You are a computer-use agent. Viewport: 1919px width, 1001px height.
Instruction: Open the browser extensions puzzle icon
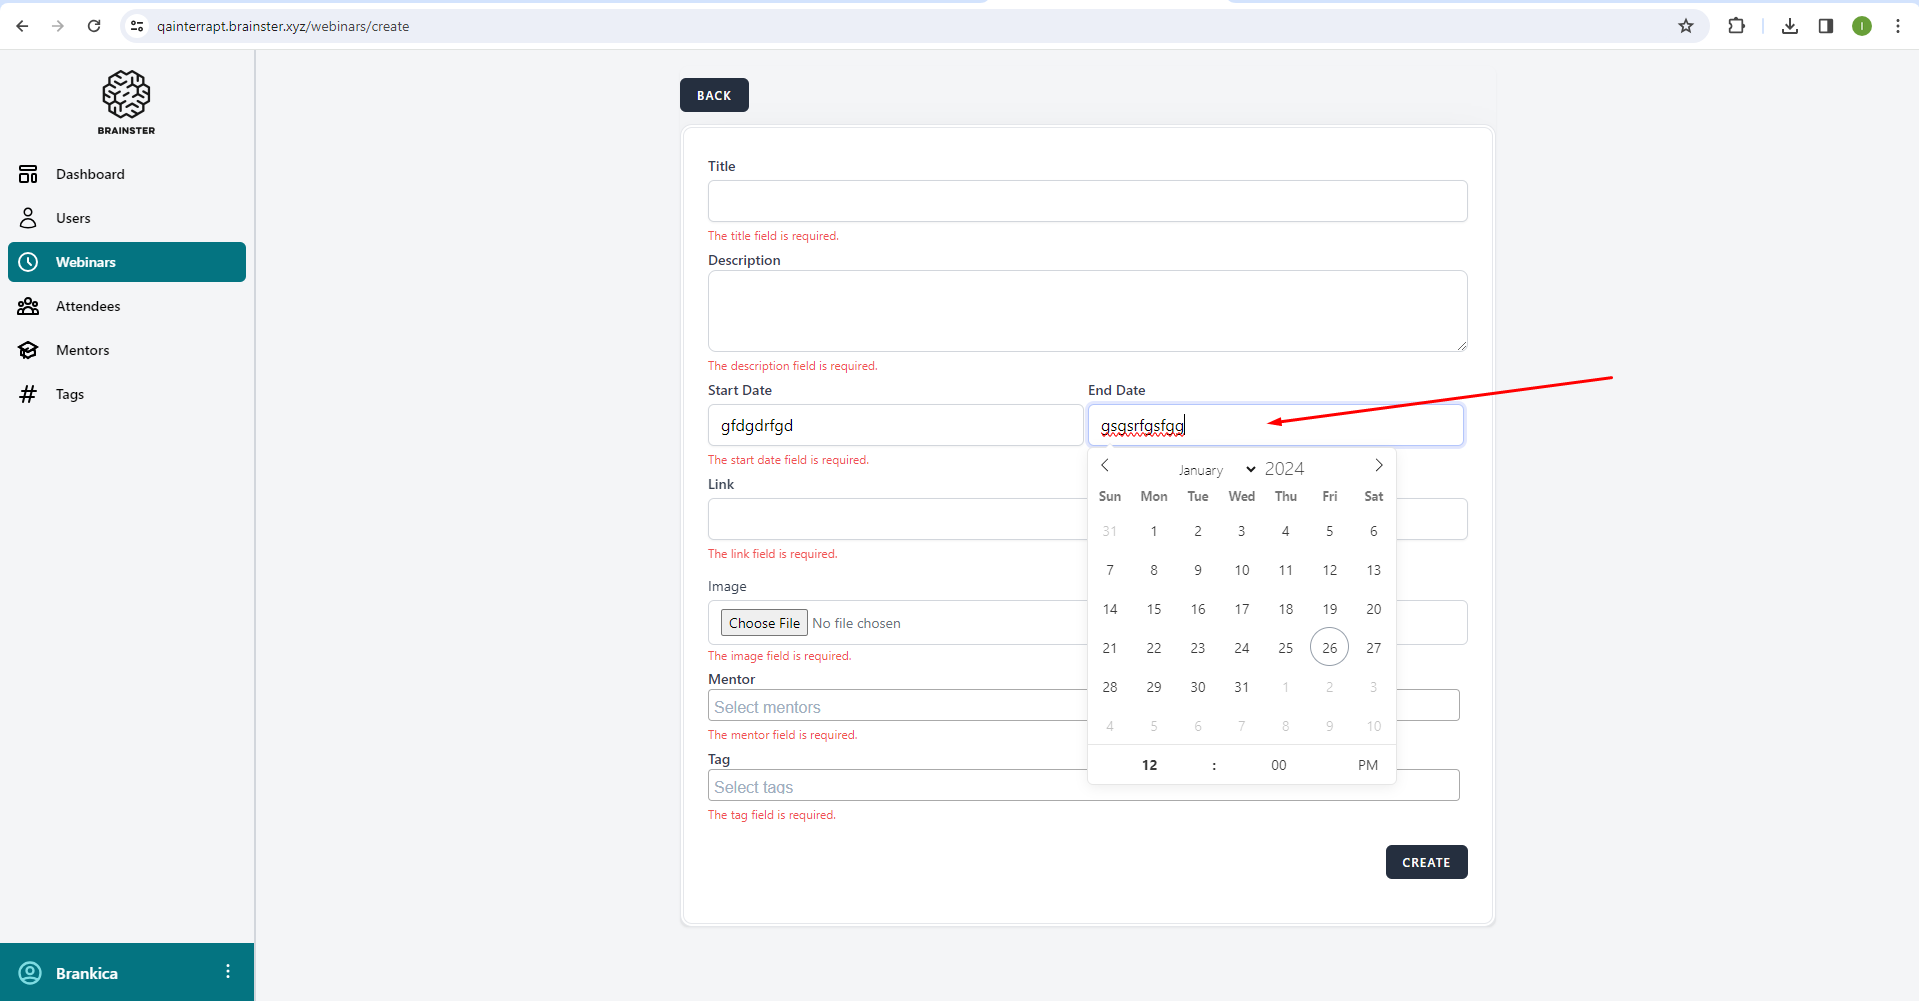1736,26
